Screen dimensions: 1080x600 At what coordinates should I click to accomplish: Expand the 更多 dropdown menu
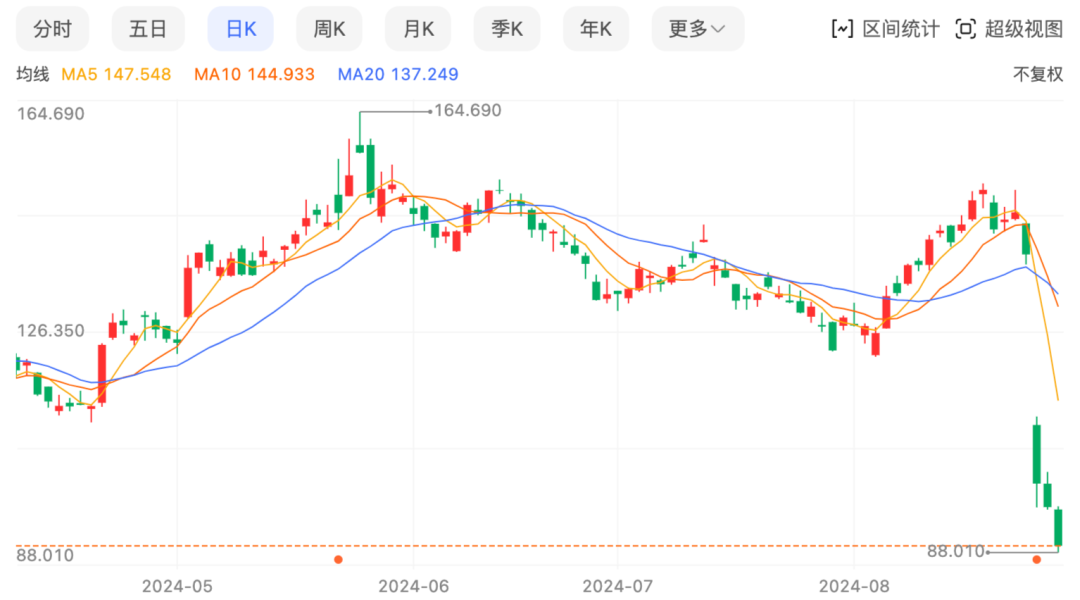[x=697, y=29]
